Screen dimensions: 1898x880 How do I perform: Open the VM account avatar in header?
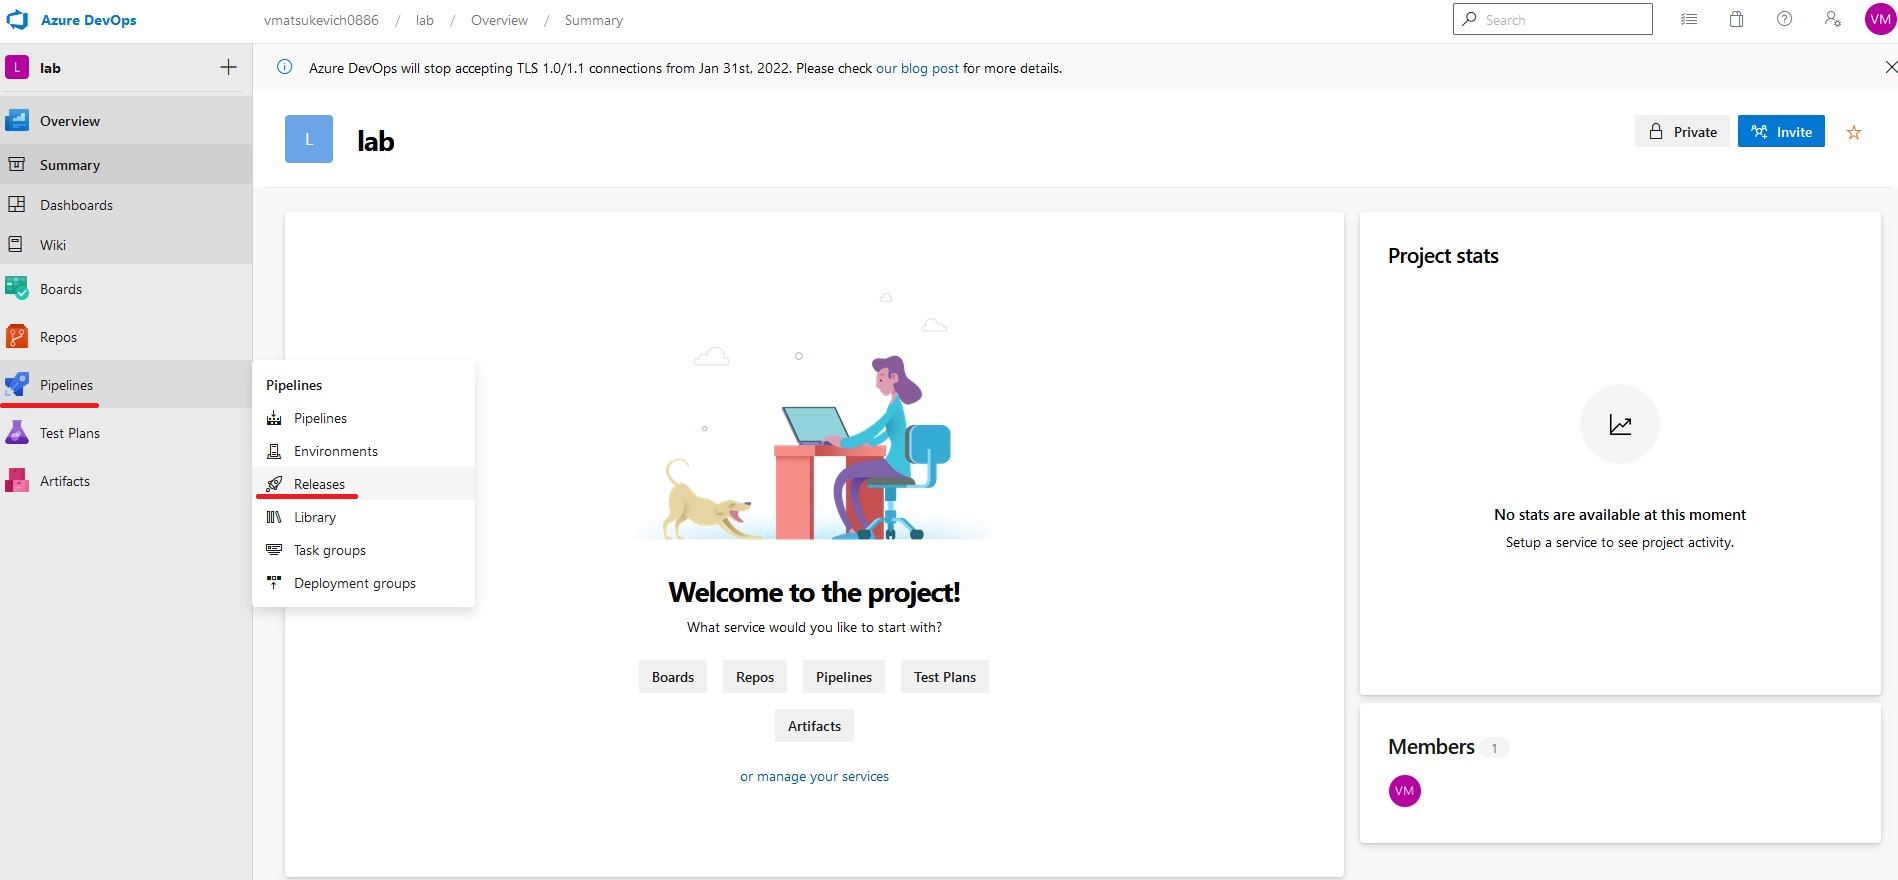point(1881,19)
